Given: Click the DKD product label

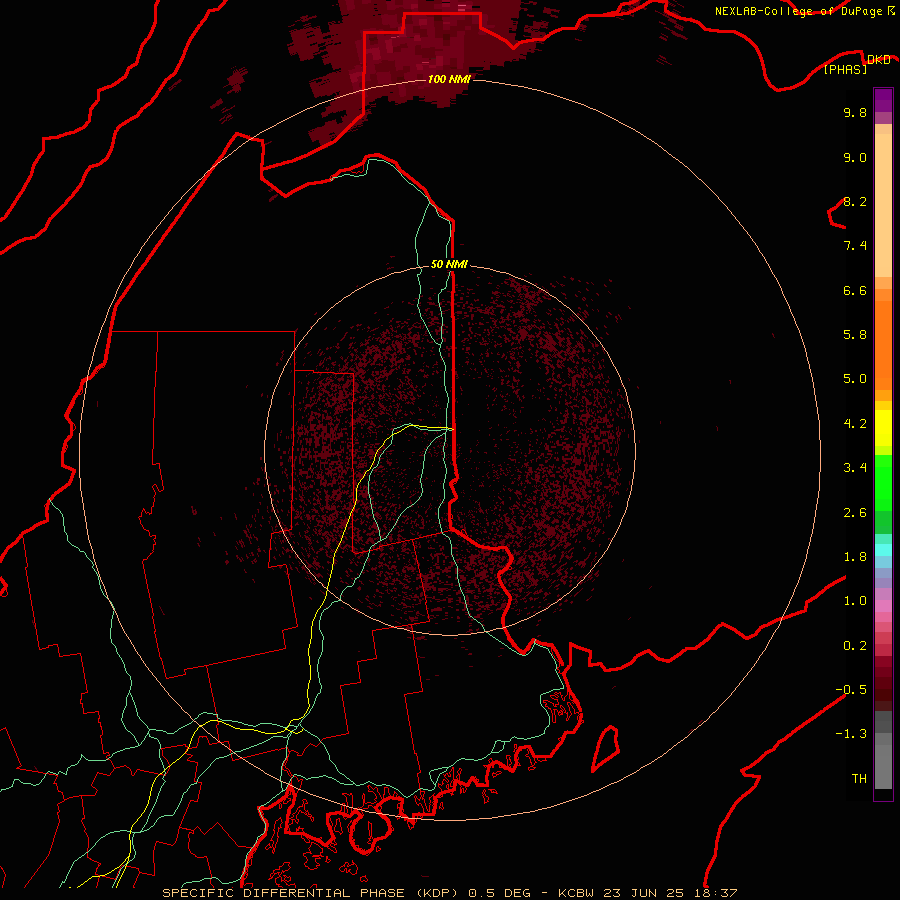Looking at the screenshot, I should coord(878,59).
